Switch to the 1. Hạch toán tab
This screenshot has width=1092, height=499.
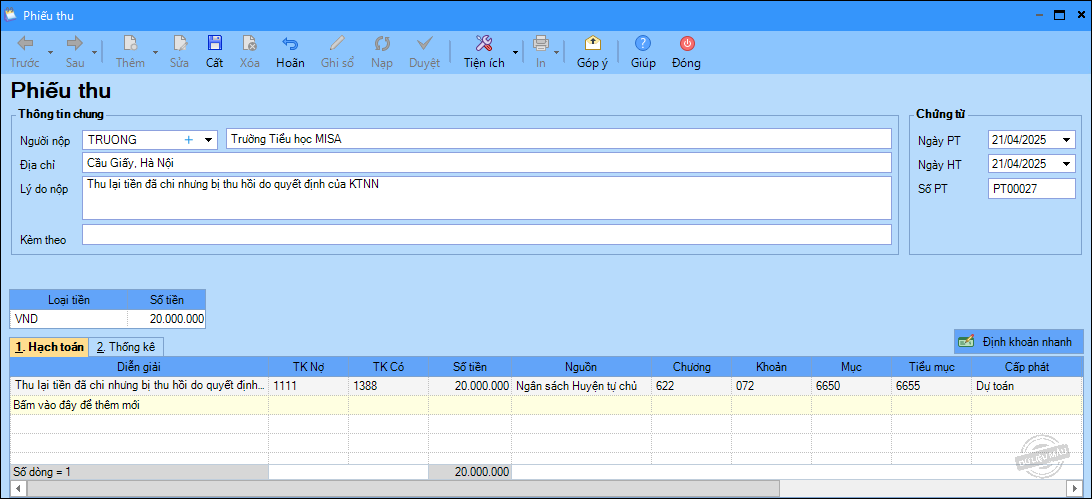pyautogui.click(x=49, y=347)
